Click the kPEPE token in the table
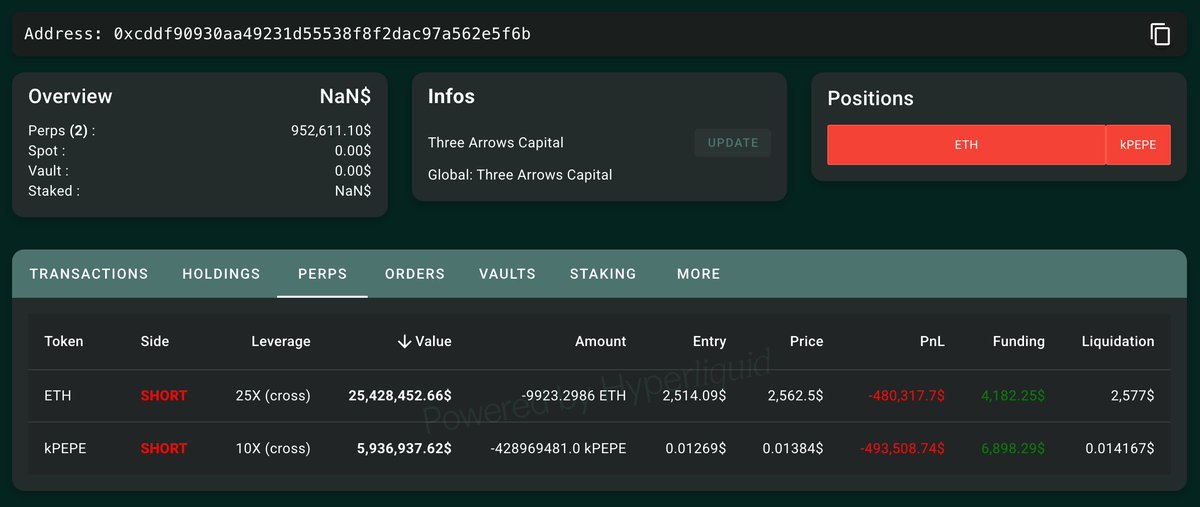1200x507 pixels. pyautogui.click(x=65, y=448)
